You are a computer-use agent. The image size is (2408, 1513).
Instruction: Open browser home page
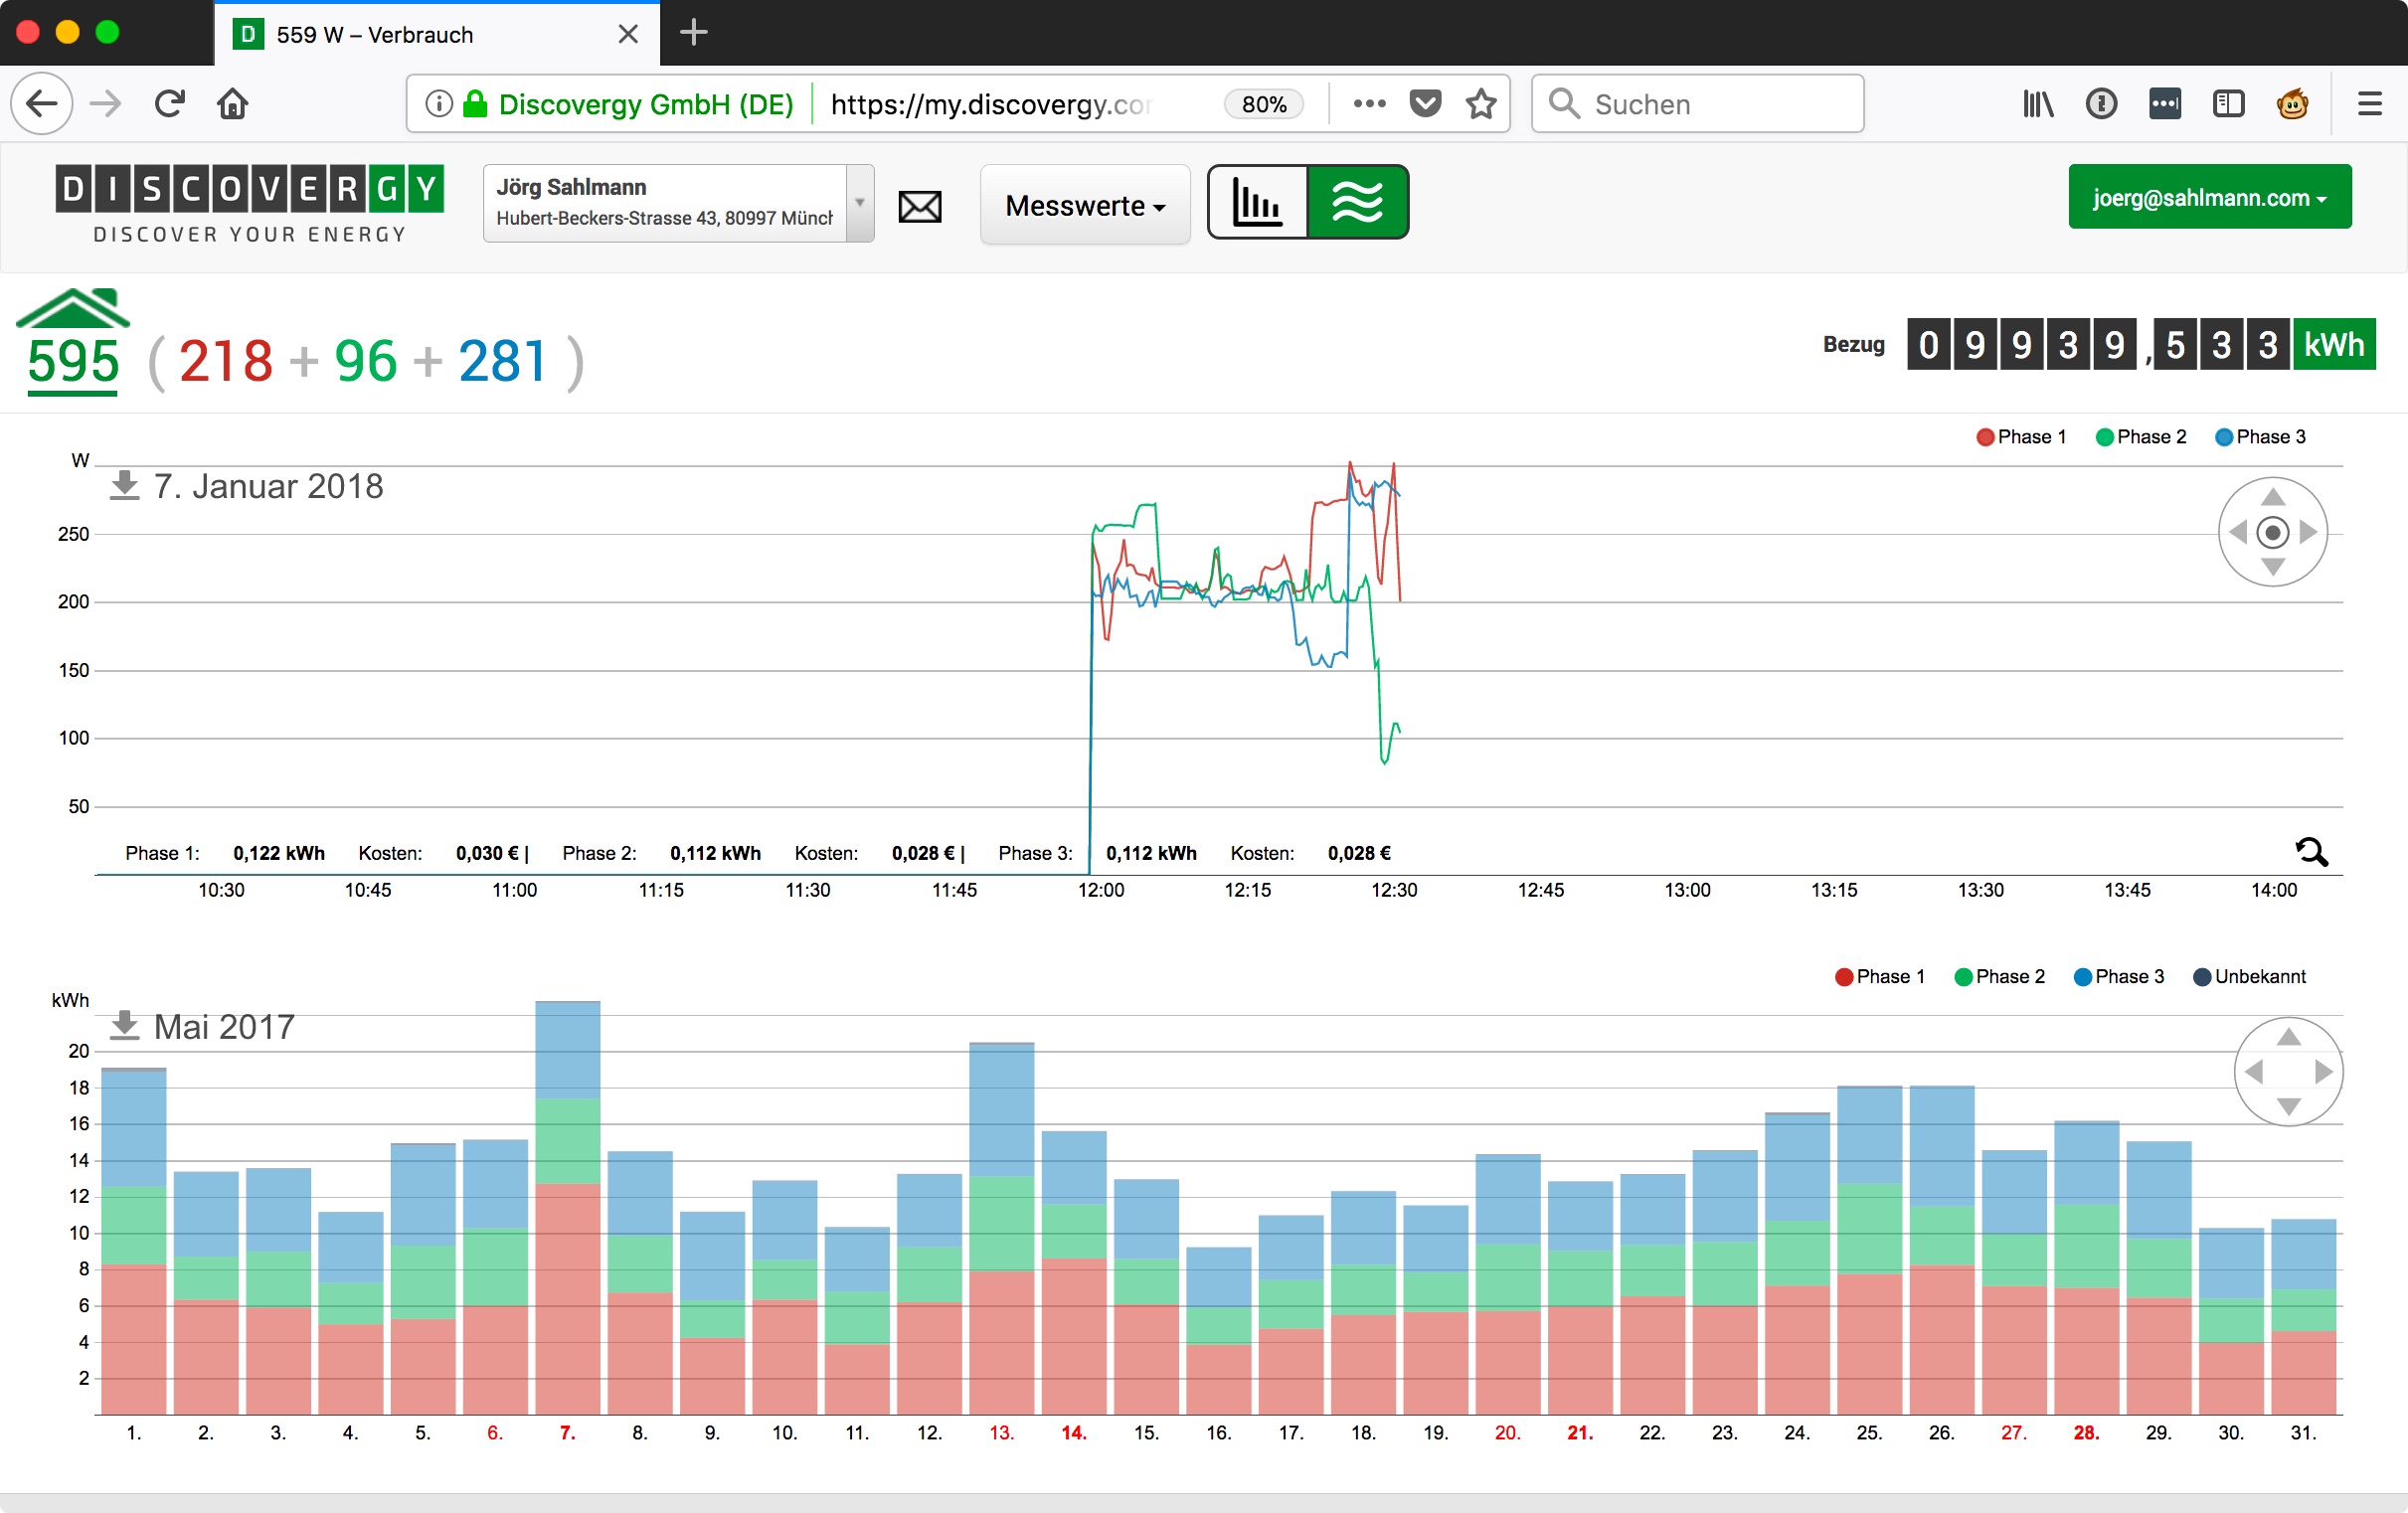coord(233,103)
